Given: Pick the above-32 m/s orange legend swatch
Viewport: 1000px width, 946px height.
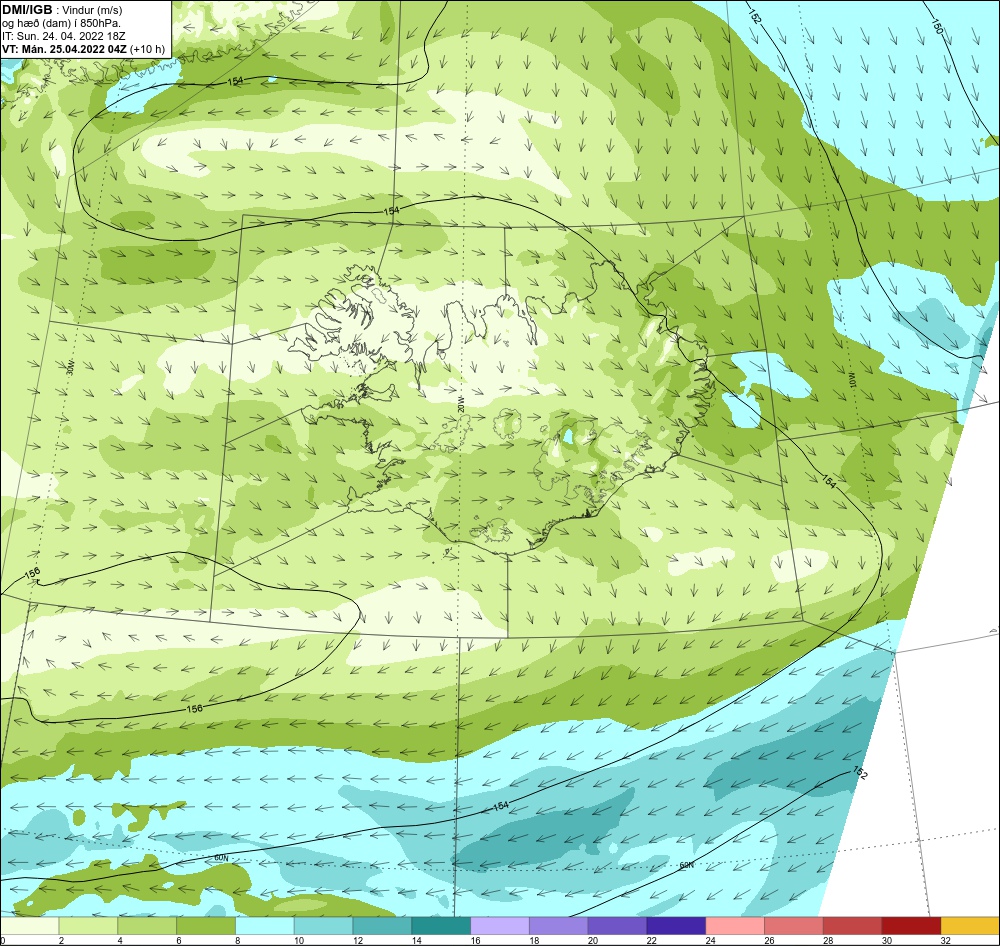Looking at the screenshot, I should pos(970,926).
